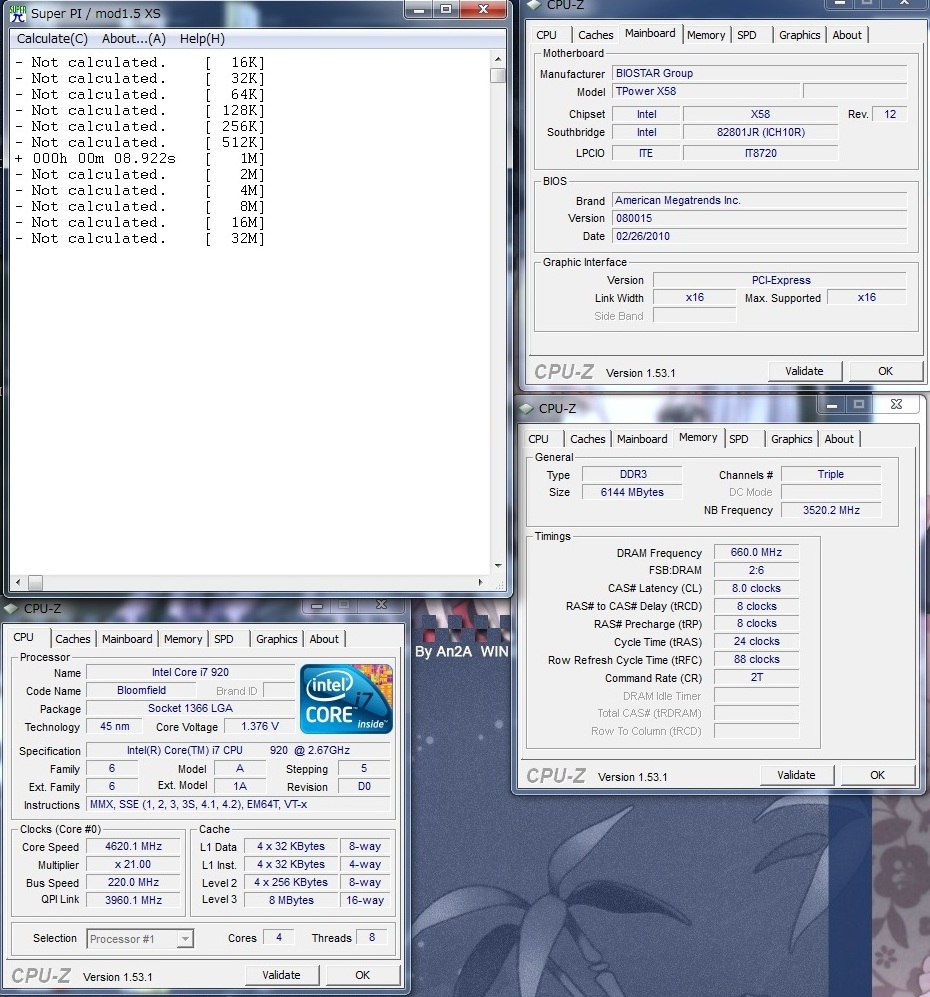Click Validate in Mainboard CPU-Z window
The width and height of the screenshot is (930, 997).
[x=804, y=371]
